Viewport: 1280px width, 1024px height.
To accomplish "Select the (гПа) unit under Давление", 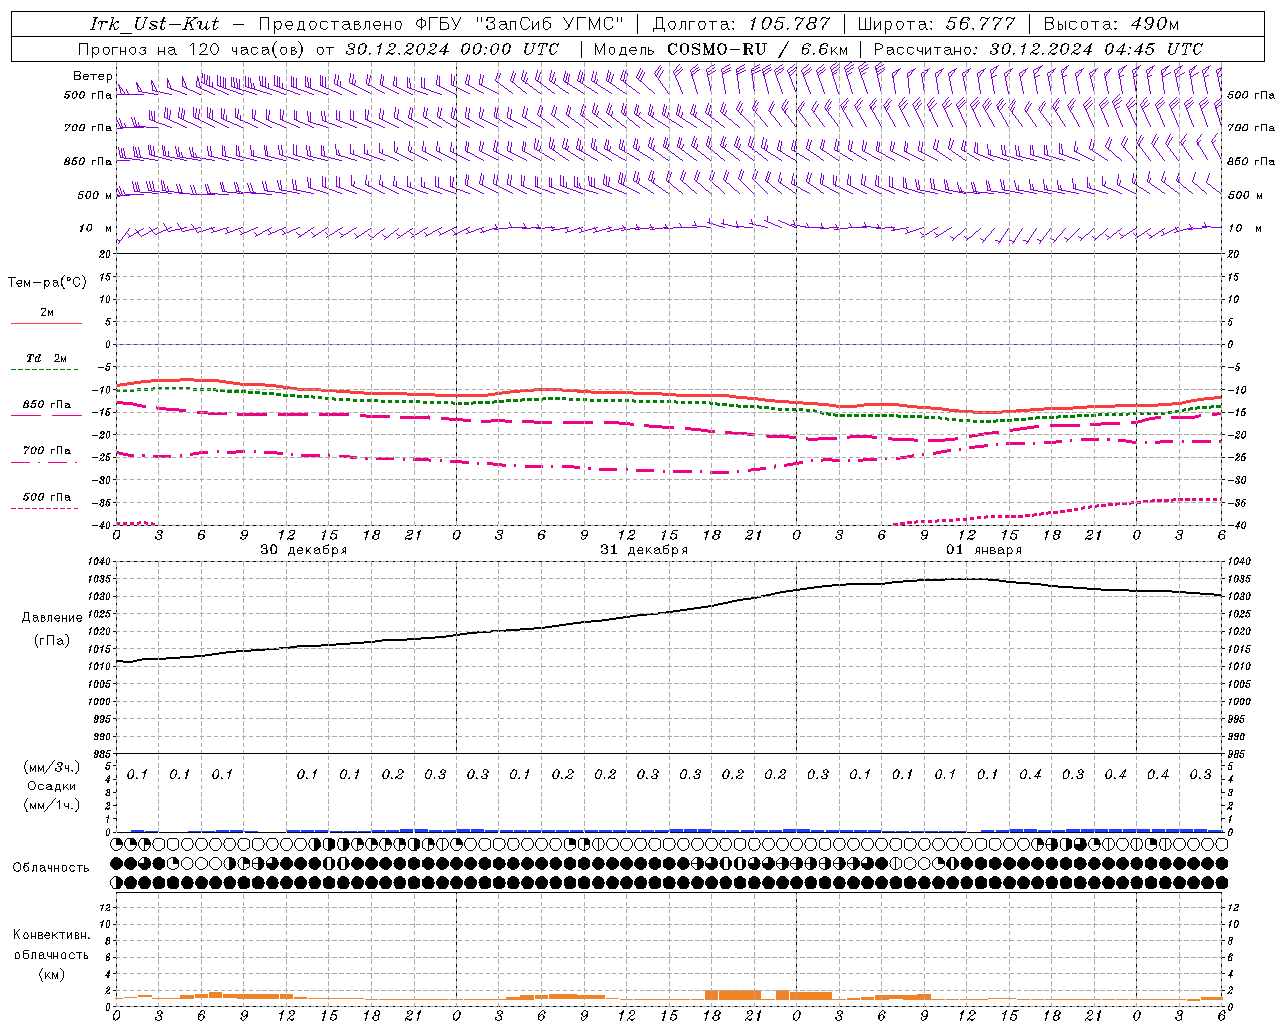I will pos(52,640).
